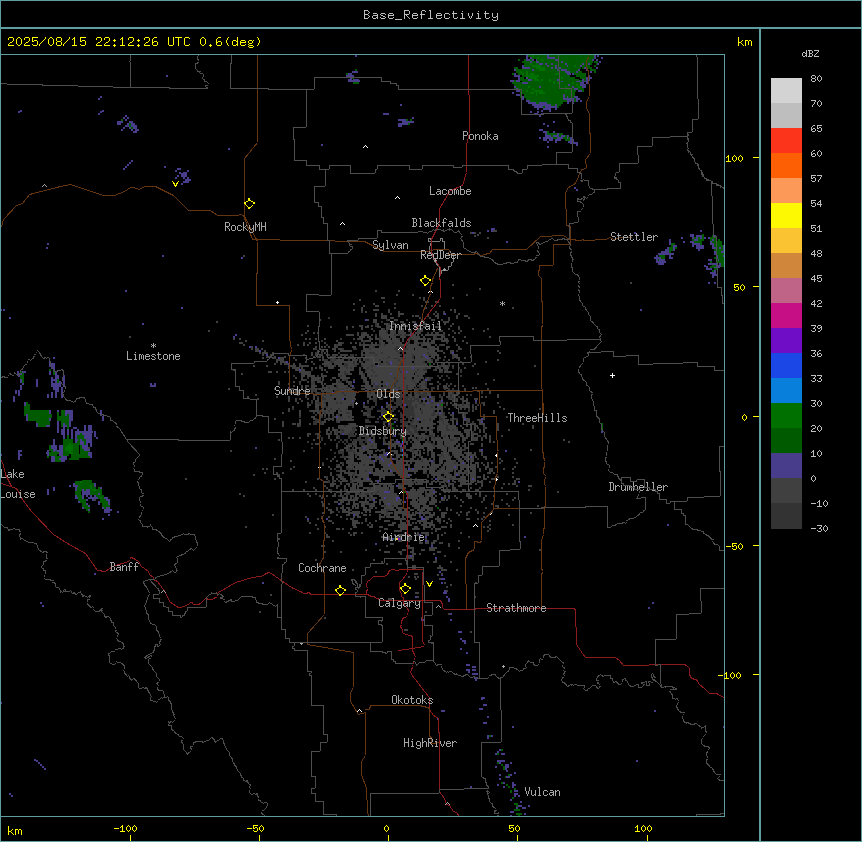The height and width of the screenshot is (842, 862).
Task: Select the HighRiver city label
Action: [430, 743]
